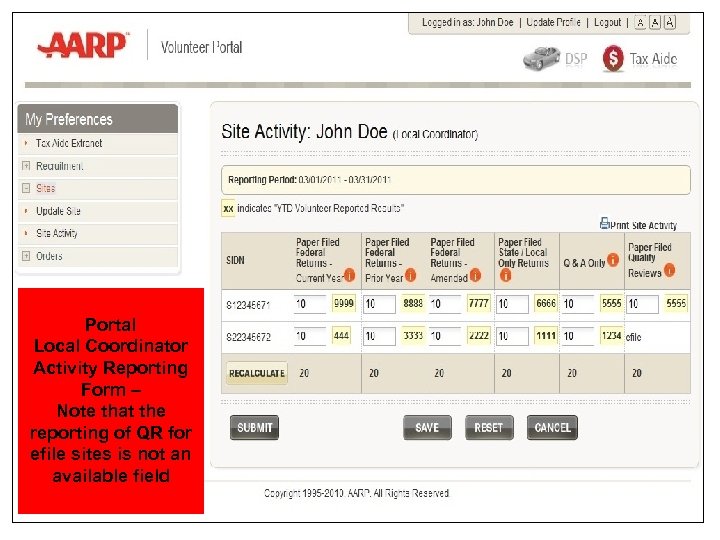Screen dimensions: 720x540
Task: Click info icon for Federal Returns Current Year
Action: click(349, 275)
